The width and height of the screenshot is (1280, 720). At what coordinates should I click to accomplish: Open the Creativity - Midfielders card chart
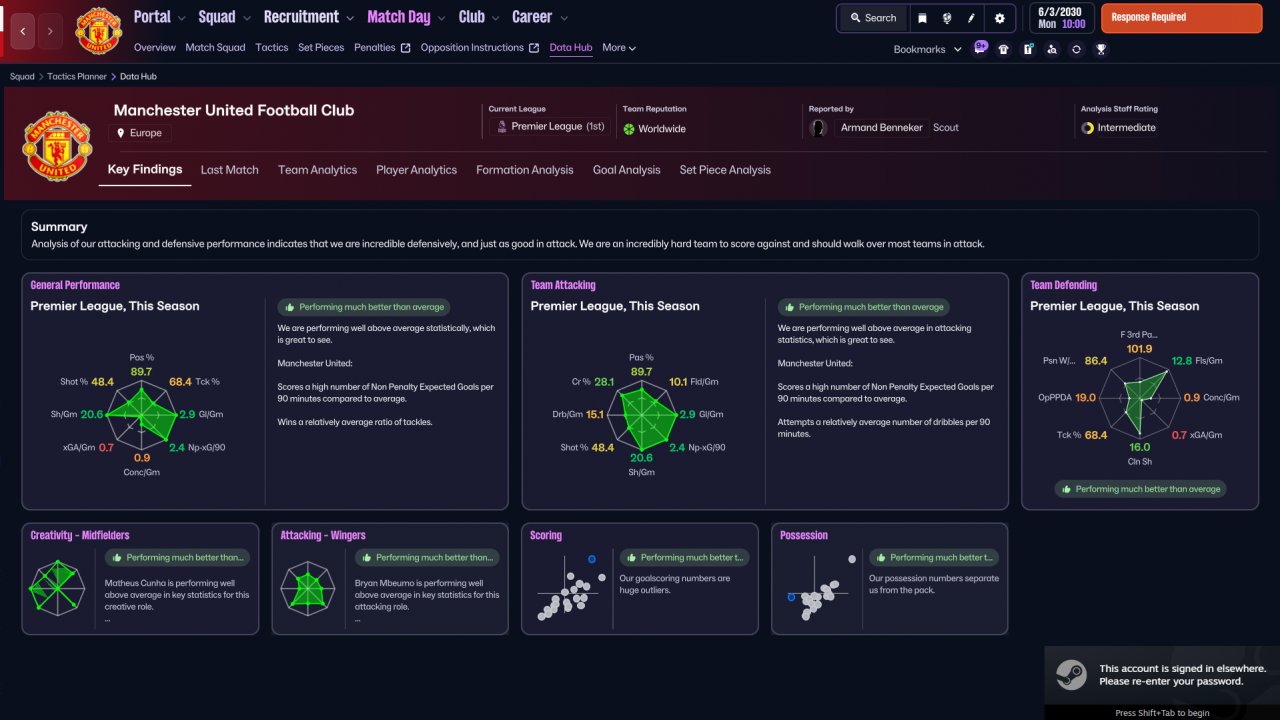click(58, 586)
